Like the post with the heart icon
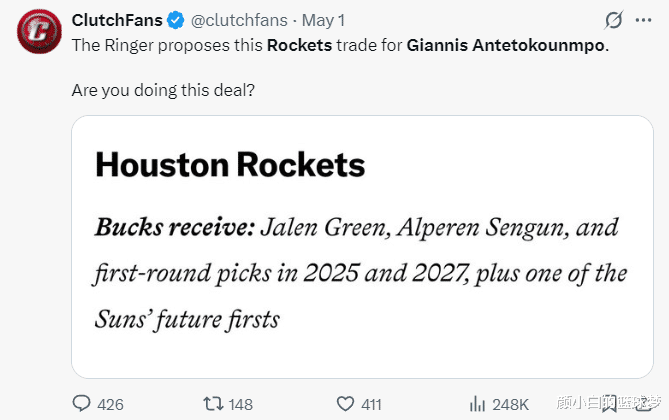The image size is (669, 420). [346, 403]
